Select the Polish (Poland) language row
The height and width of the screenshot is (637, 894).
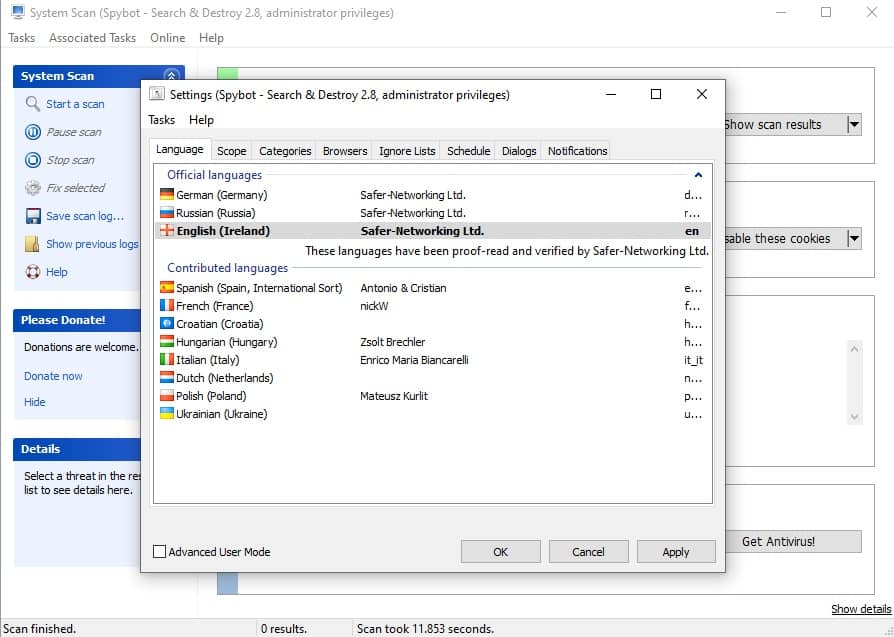point(433,396)
